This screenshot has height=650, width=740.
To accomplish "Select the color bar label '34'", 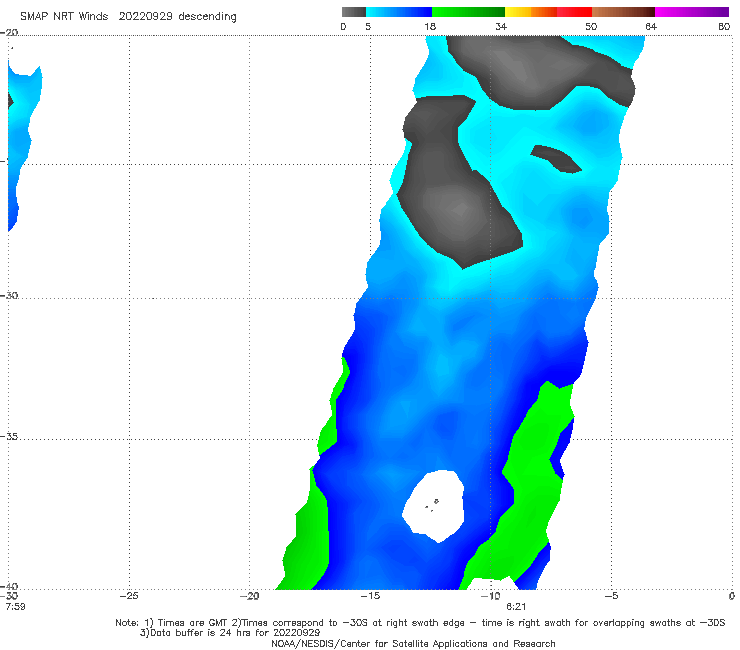I will click(501, 27).
